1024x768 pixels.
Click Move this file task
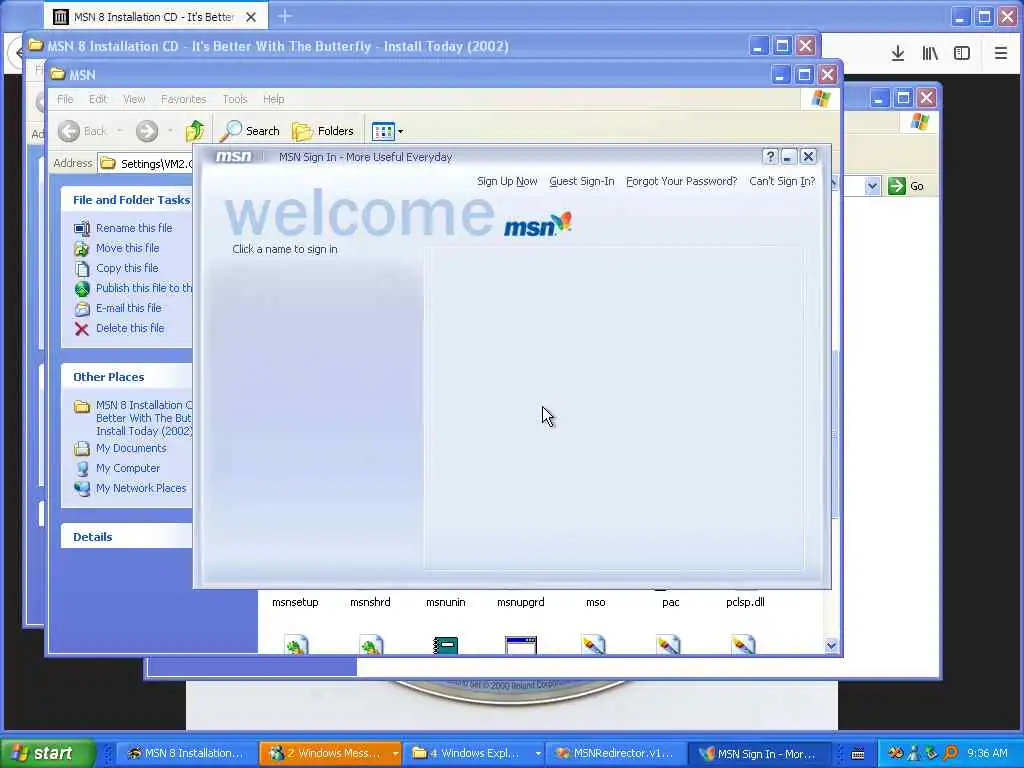(127, 248)
